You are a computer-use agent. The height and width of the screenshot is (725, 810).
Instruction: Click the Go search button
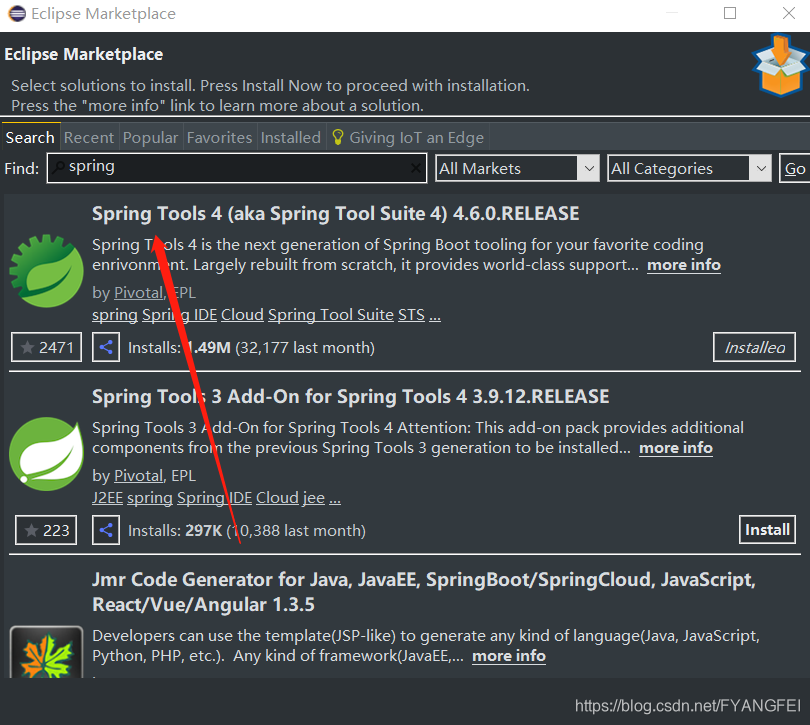coord(795,168)
